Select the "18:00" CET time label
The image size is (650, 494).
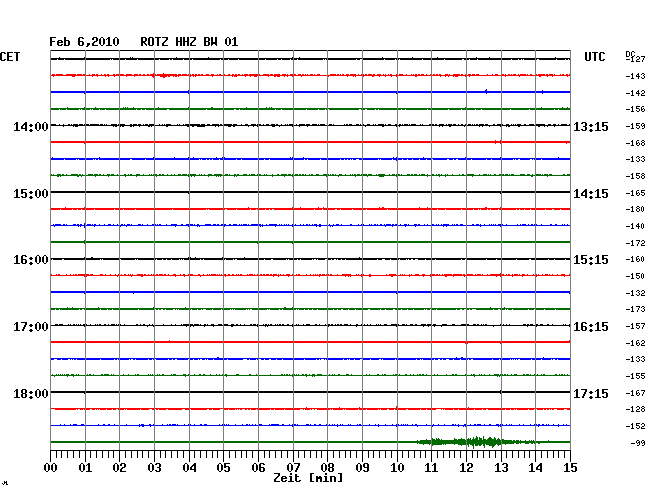point(31,393)
